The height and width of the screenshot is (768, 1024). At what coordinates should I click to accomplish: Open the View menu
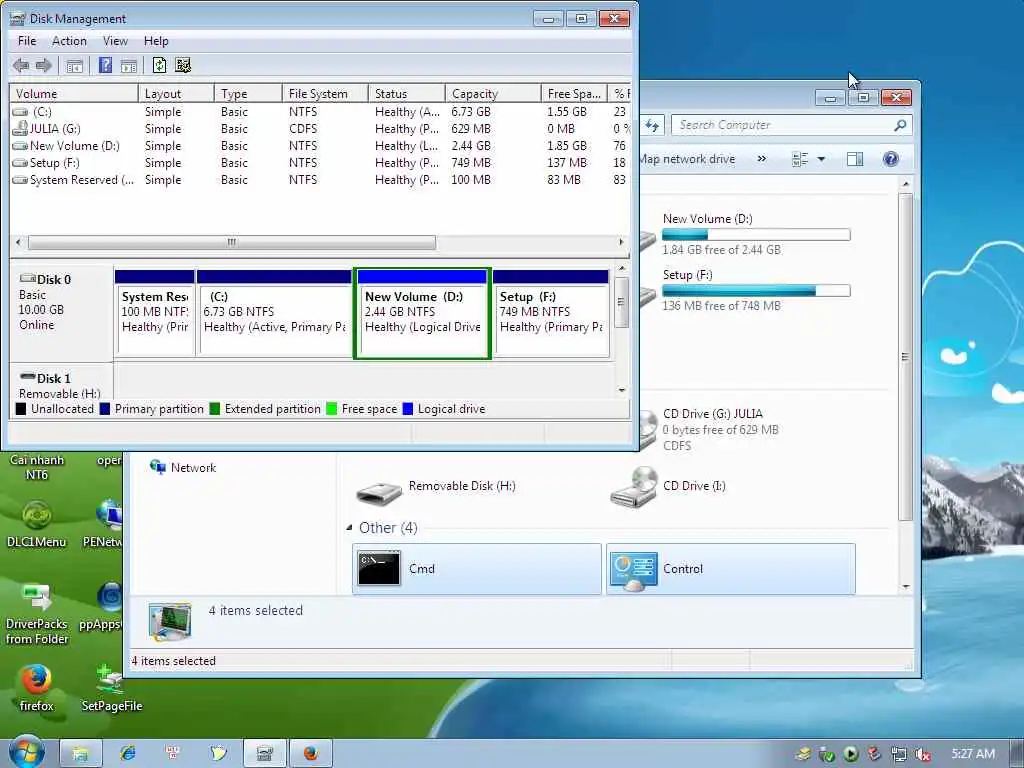pyautogui.click(x=115, y=41)
